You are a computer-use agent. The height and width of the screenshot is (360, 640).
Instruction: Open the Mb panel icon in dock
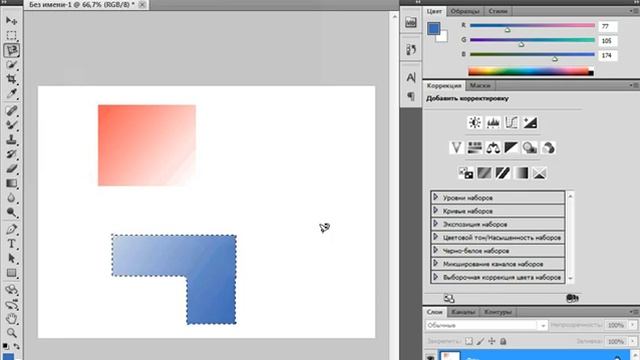coord(411,23)
